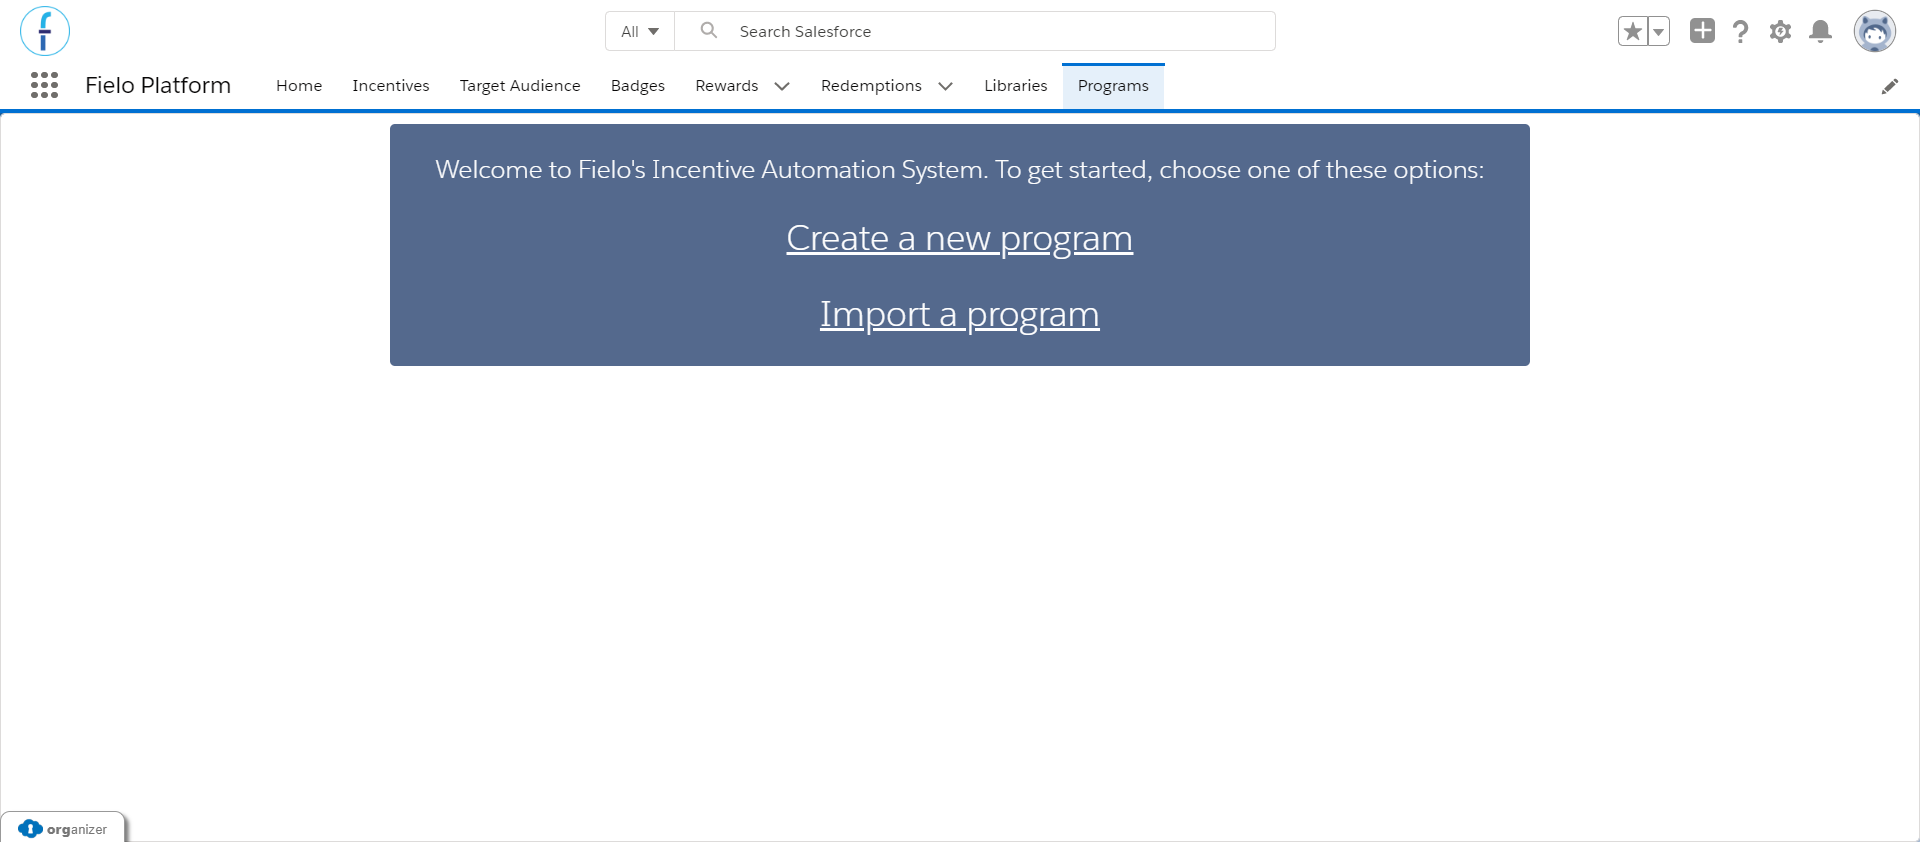Open the App Launcher dots grid
This screenshot has width=1920, height=842.
[x=44, y=85]
